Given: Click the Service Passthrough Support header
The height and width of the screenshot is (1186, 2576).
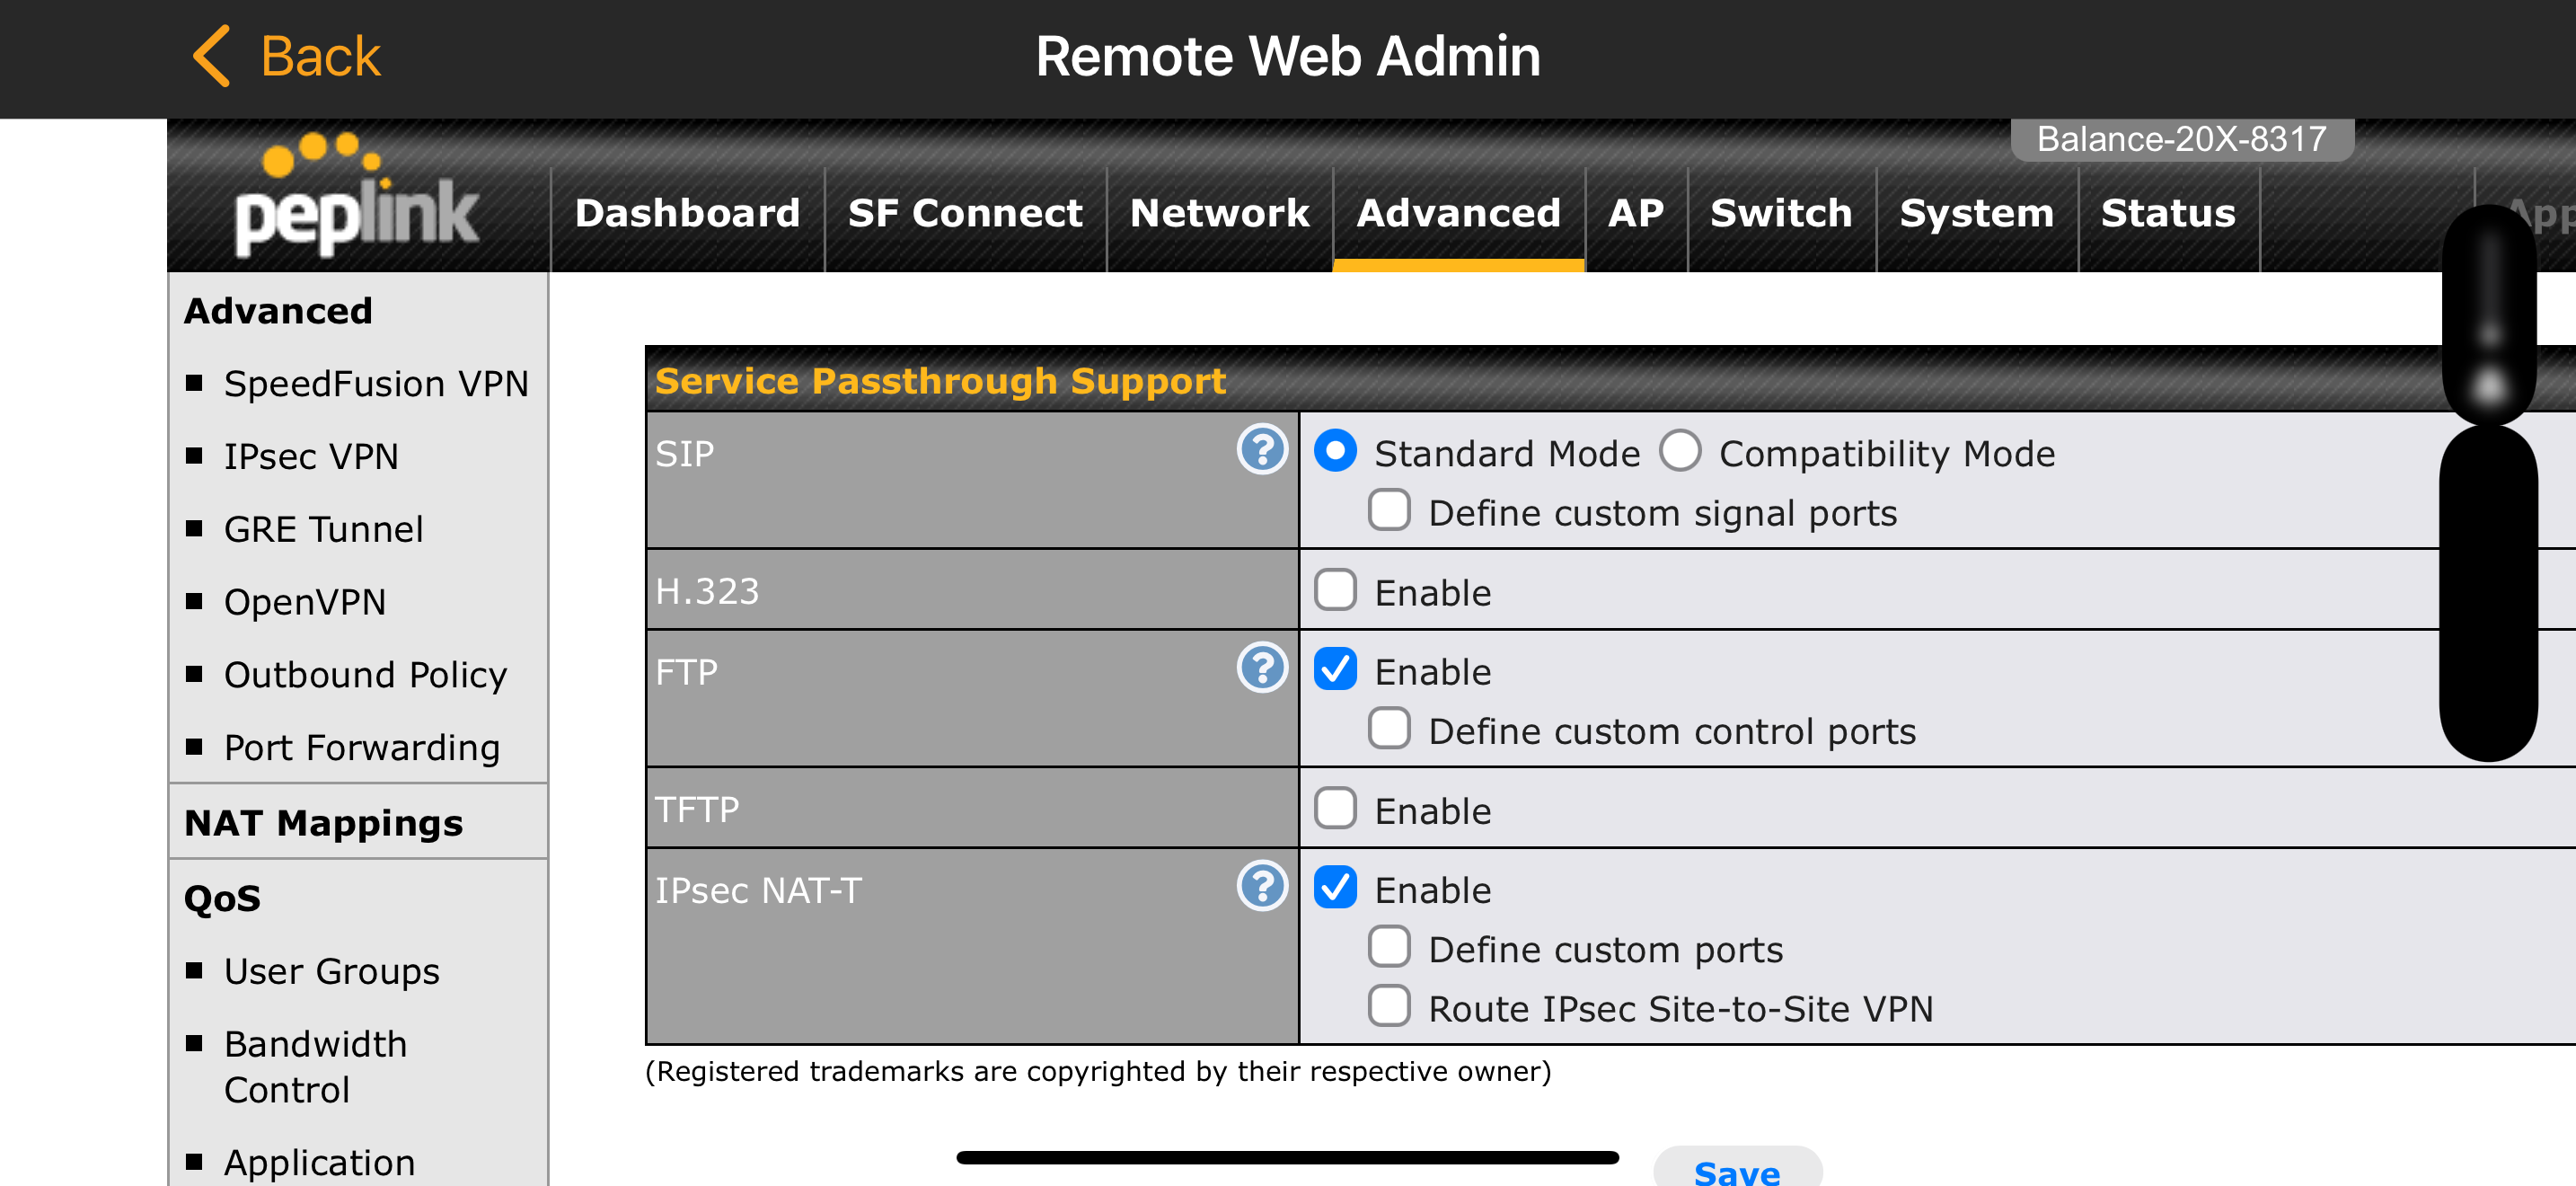Looking at the screenshot, I should (x=940, y=381).
